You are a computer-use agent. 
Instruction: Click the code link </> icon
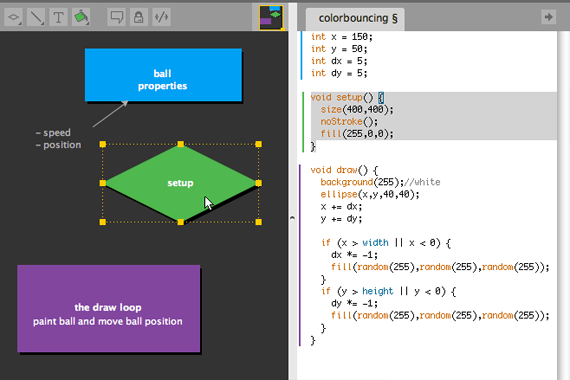[x=161, y=17]
